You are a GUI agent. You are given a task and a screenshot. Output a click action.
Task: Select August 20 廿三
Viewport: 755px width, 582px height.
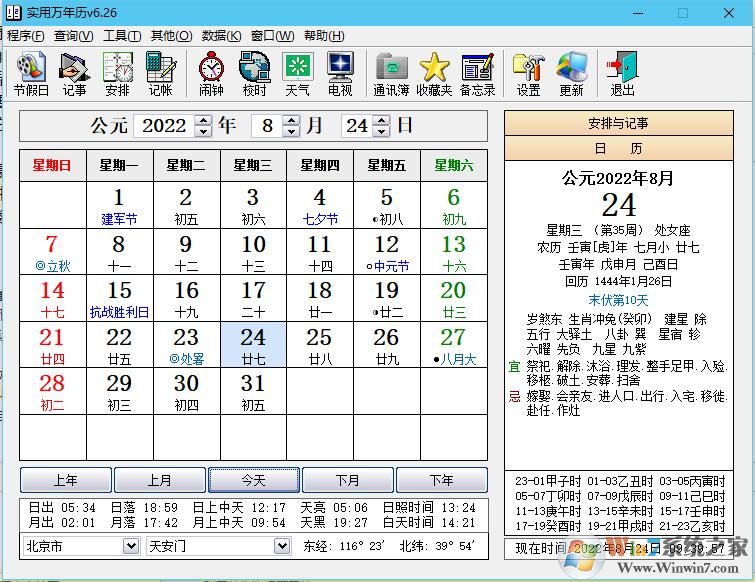454,298
